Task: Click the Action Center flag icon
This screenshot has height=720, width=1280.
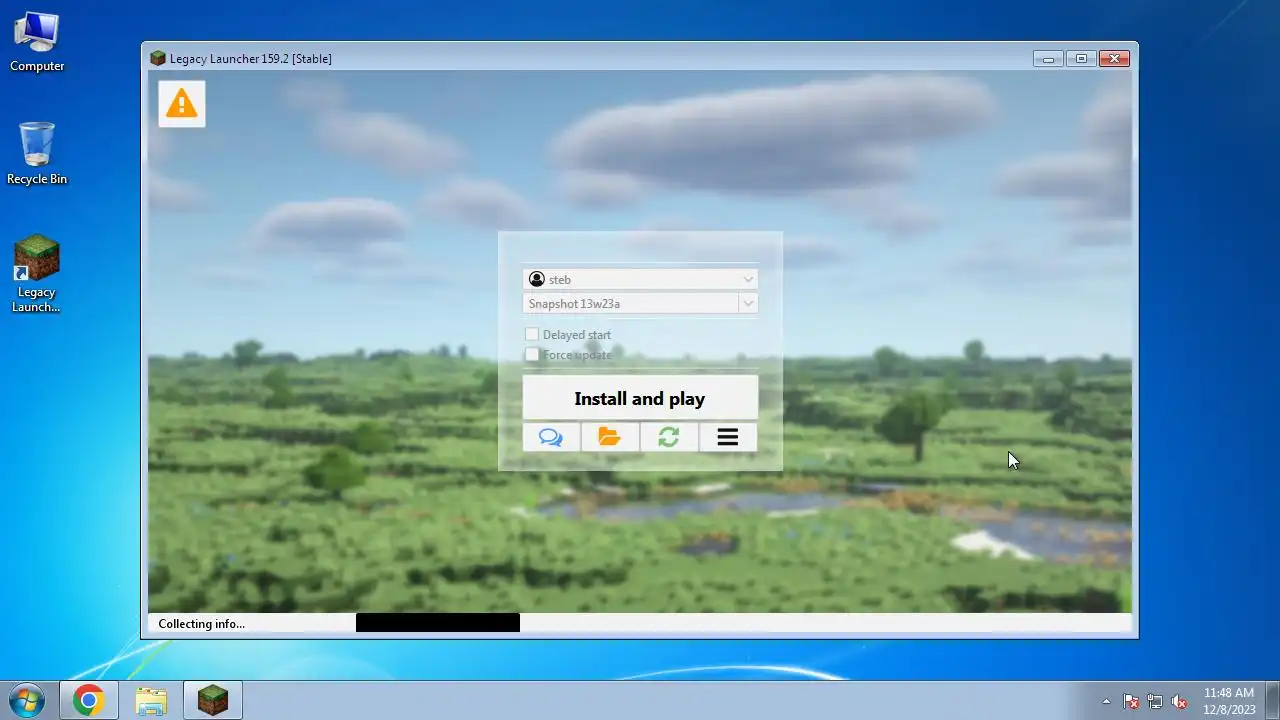Action: [1131, 701]
